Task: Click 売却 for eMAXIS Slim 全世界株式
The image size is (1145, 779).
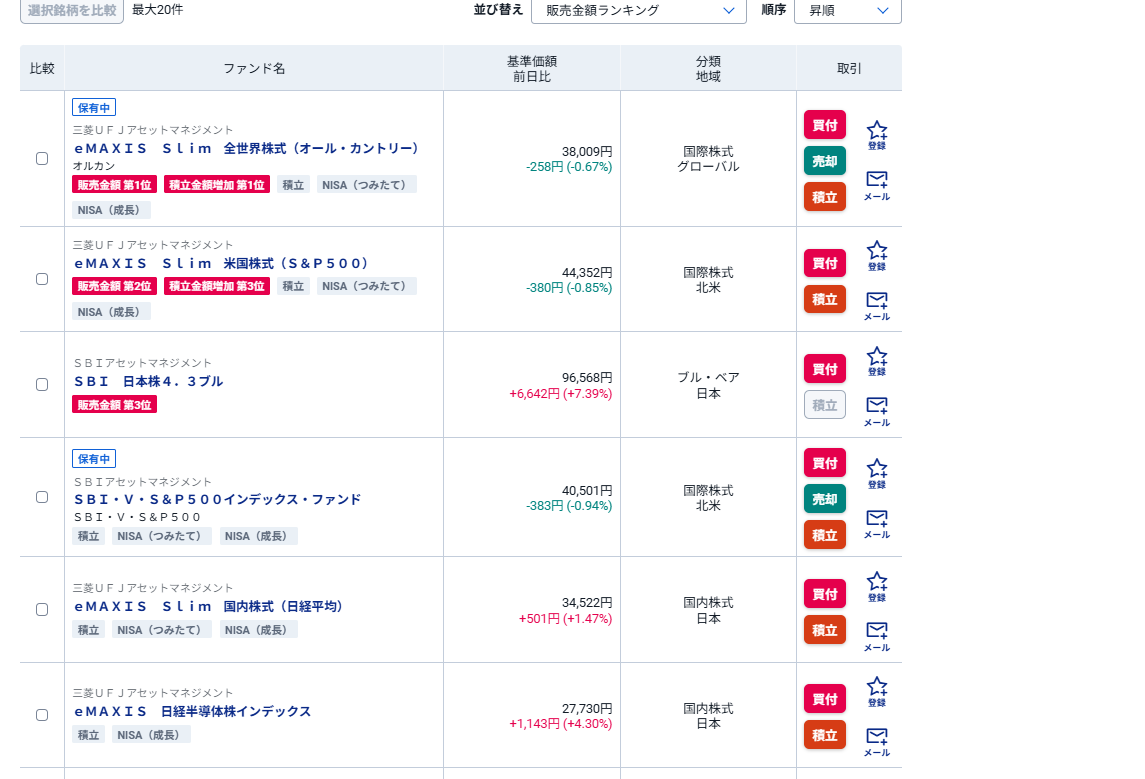Action: [824, 161]
